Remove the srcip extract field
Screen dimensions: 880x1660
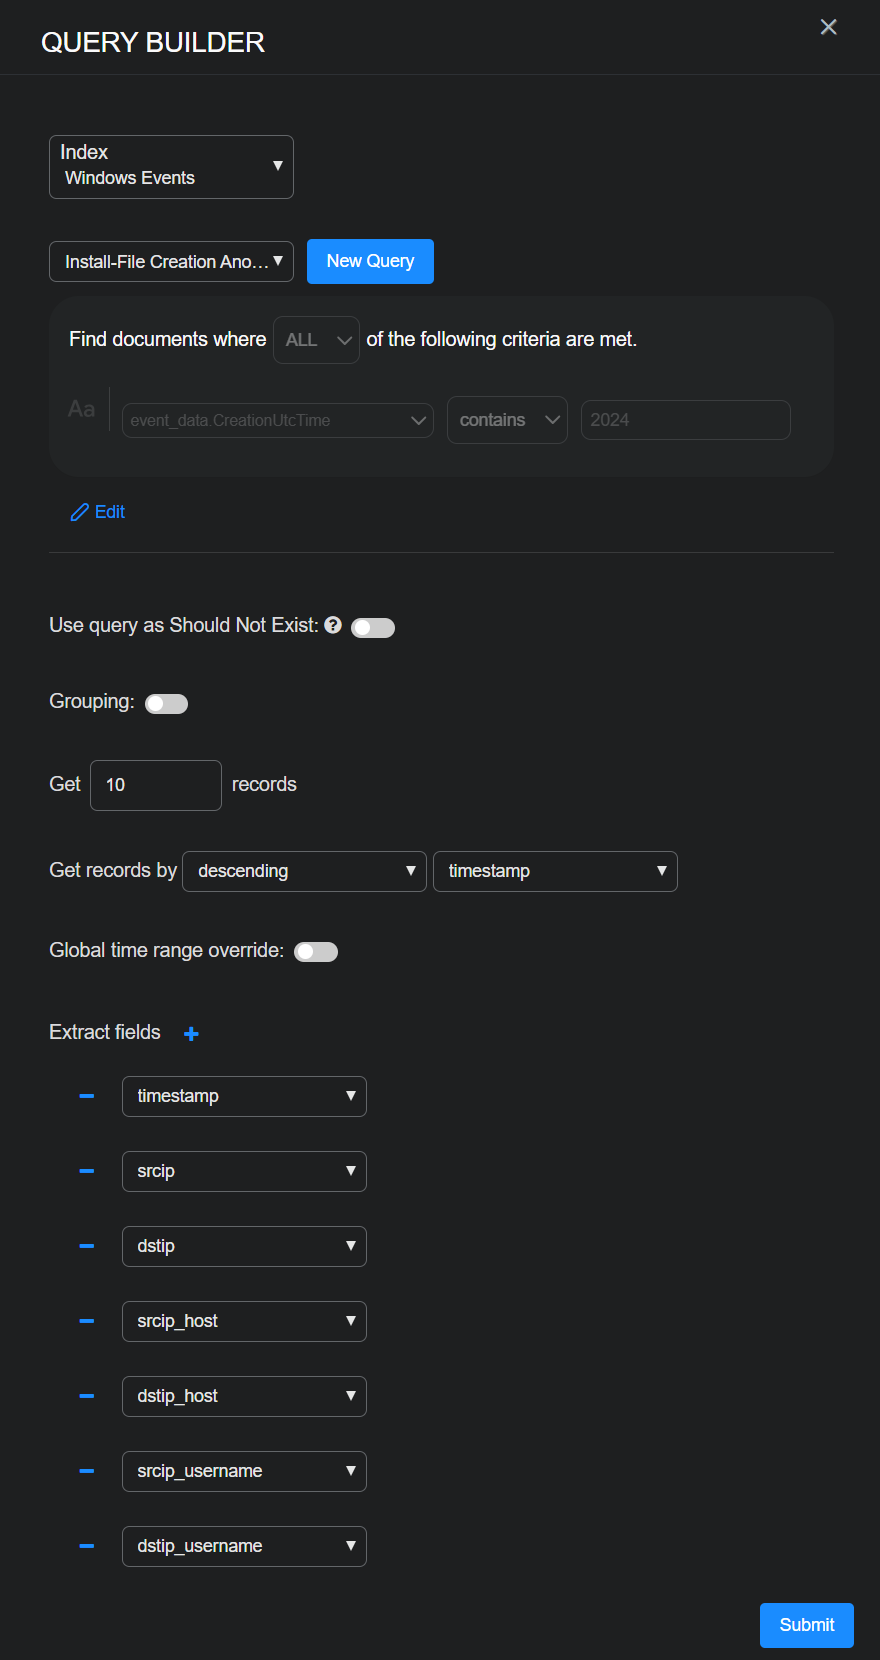tap(87, 1171)
